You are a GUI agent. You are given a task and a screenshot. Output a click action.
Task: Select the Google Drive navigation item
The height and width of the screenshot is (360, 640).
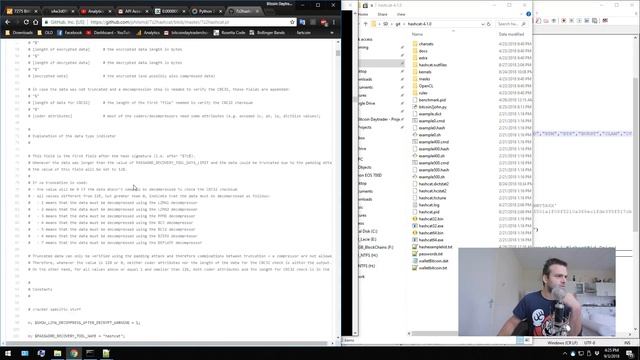pos(367,103)
